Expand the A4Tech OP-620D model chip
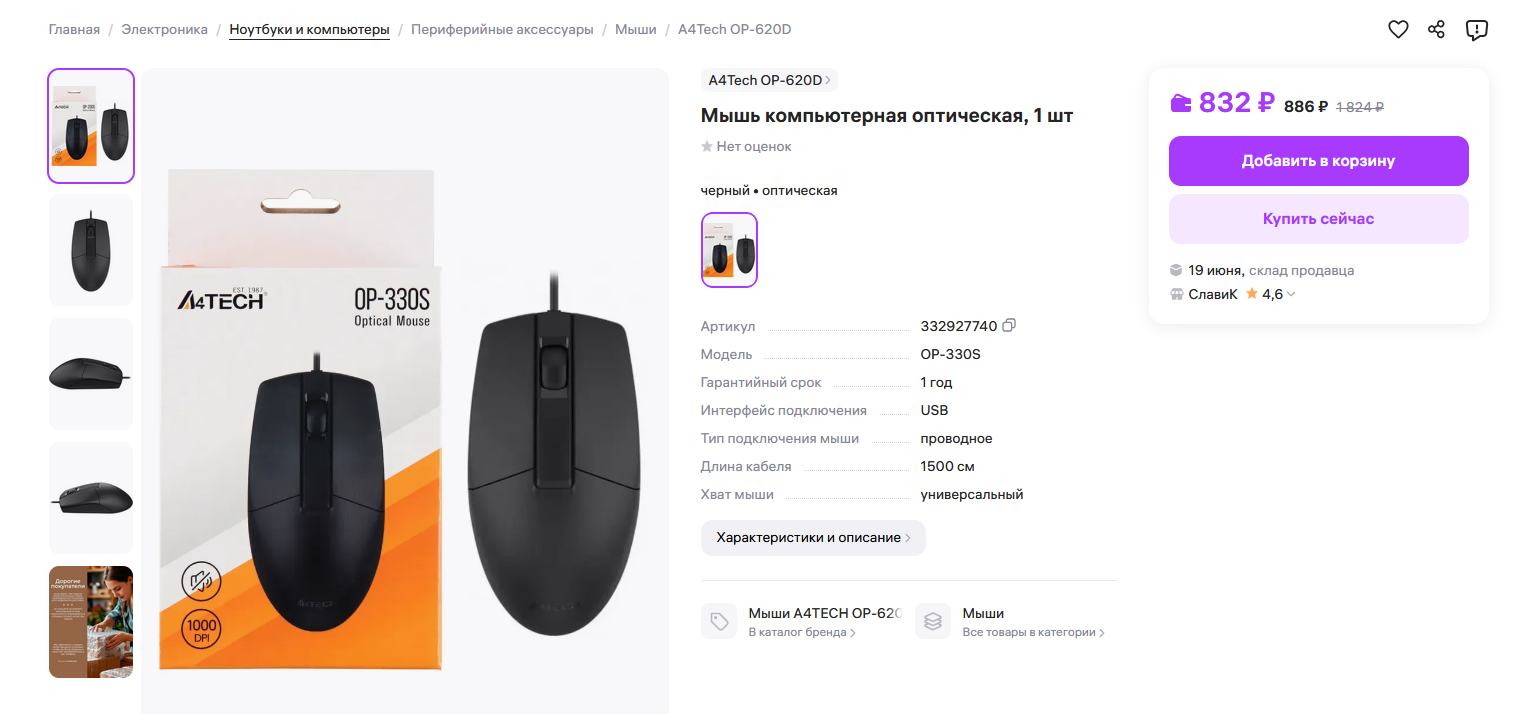The height and width of the screenshot is (714, 1528). (x=769, y=80)
